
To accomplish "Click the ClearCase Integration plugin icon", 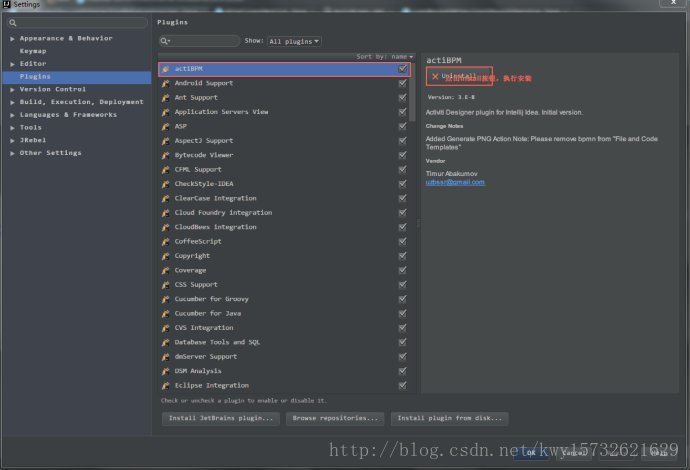I will tap(165, 198).
